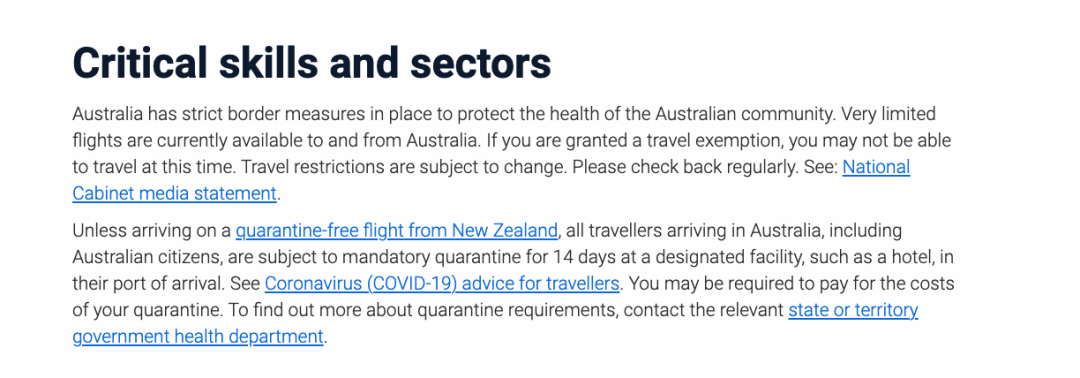Follow the quarantine-free flight from New Zealand link
This screenshot has height=378, width=1080.
pyautogui.click(x=396, y=230)
